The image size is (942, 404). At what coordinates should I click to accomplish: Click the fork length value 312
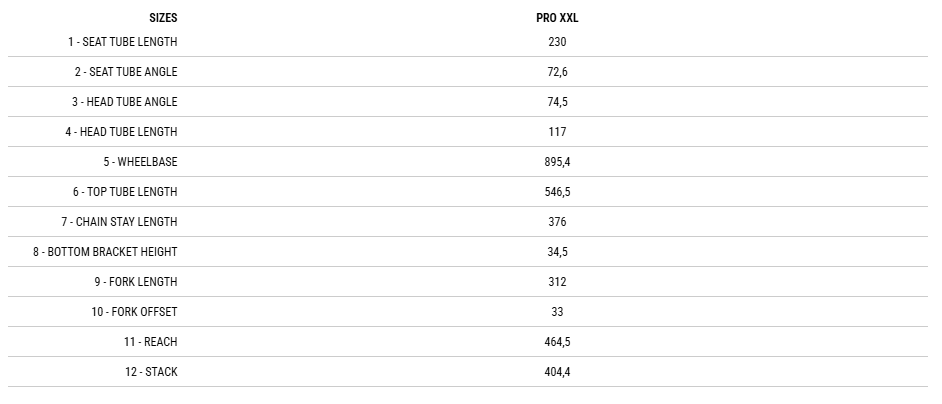point(557,282)
